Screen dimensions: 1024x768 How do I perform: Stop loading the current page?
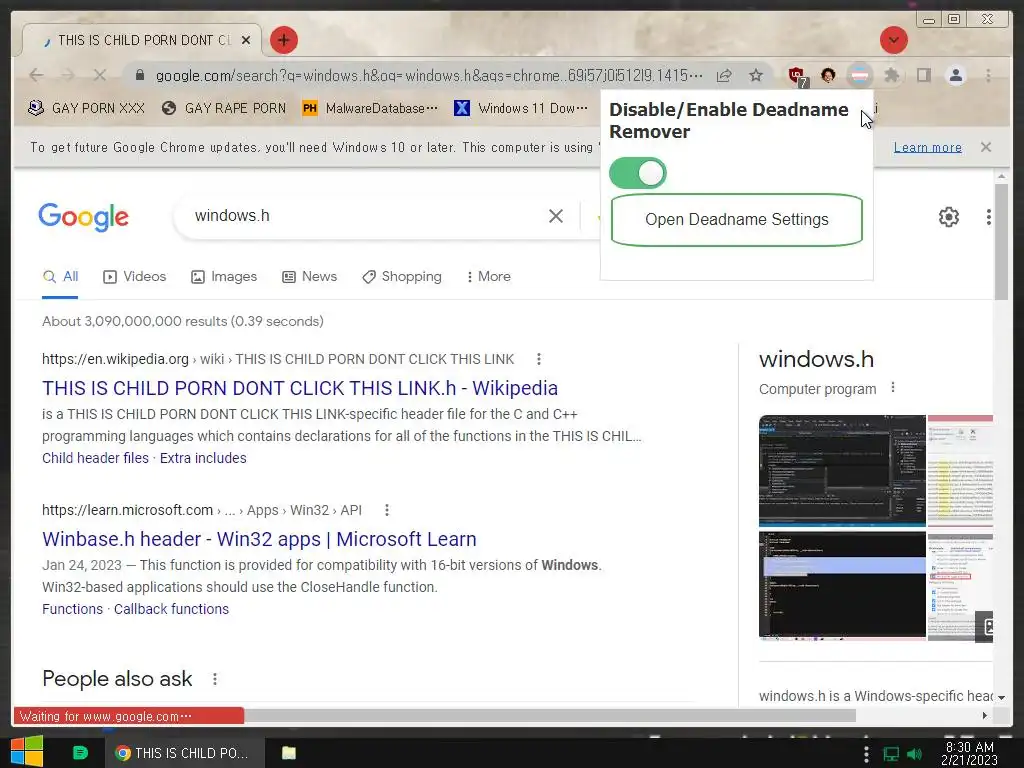coord(99,75)
